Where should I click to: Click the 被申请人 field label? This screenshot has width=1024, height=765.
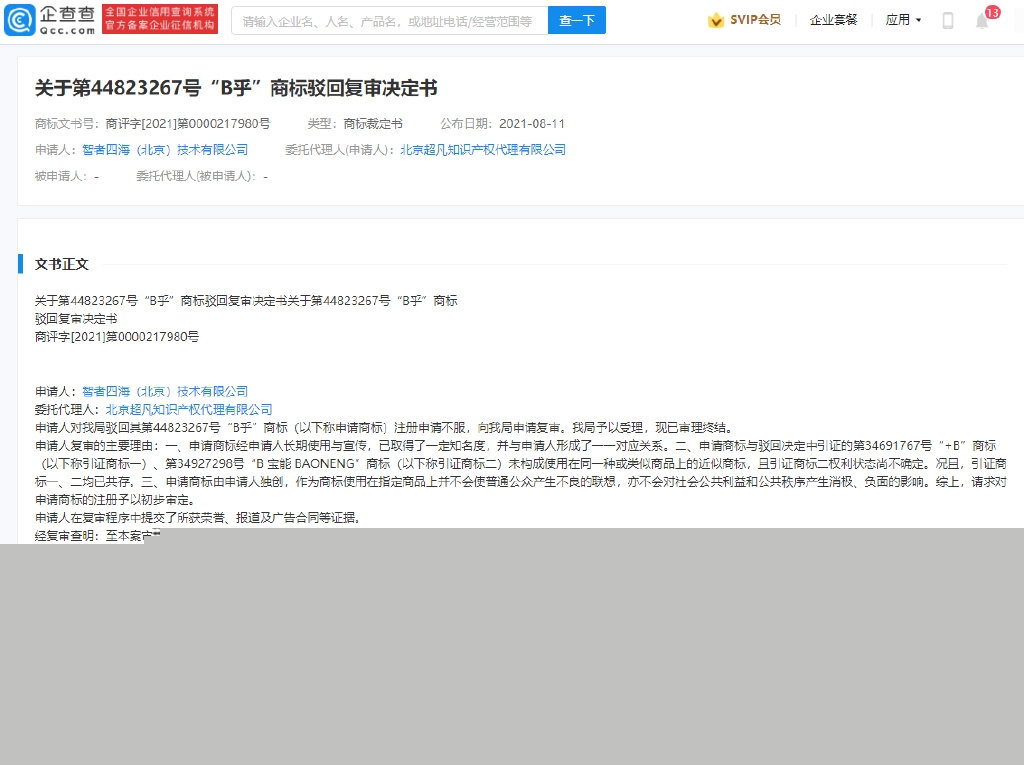coord(61,176)
